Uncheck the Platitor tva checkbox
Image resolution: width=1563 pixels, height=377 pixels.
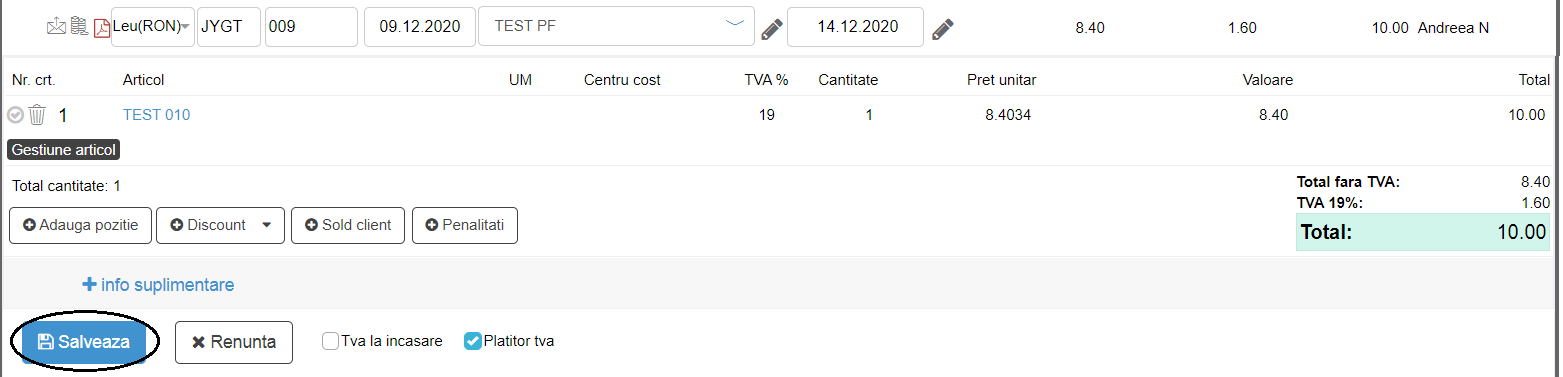coord(473,341)
